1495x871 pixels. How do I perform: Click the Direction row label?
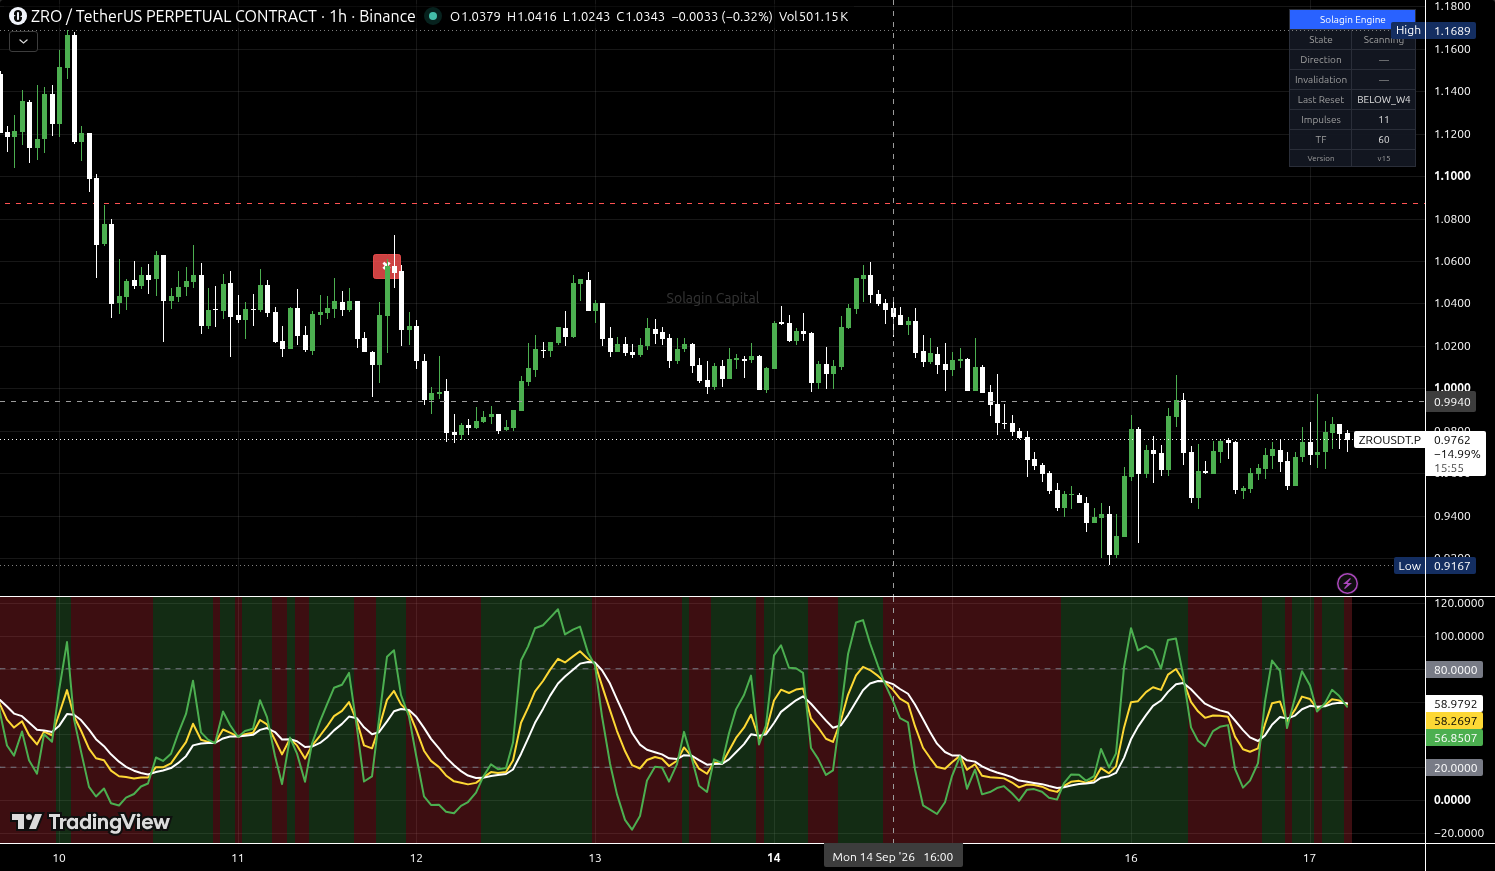tap(1320, 60)
